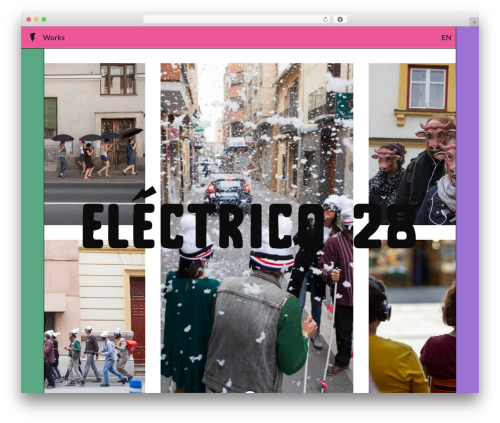The width and height of the screenshot is (500, 423).
Task: Click the browser reload icon
Action: pos(325,20)
